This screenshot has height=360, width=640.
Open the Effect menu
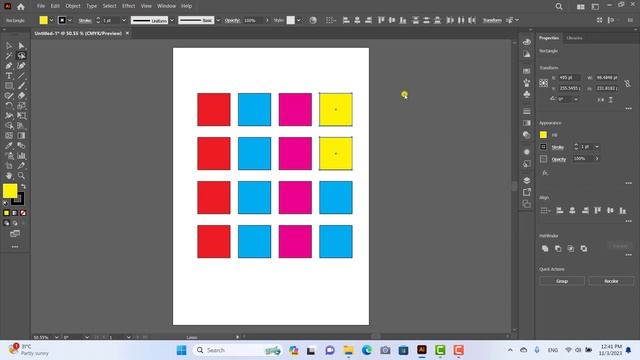click(x=128, y=6)
